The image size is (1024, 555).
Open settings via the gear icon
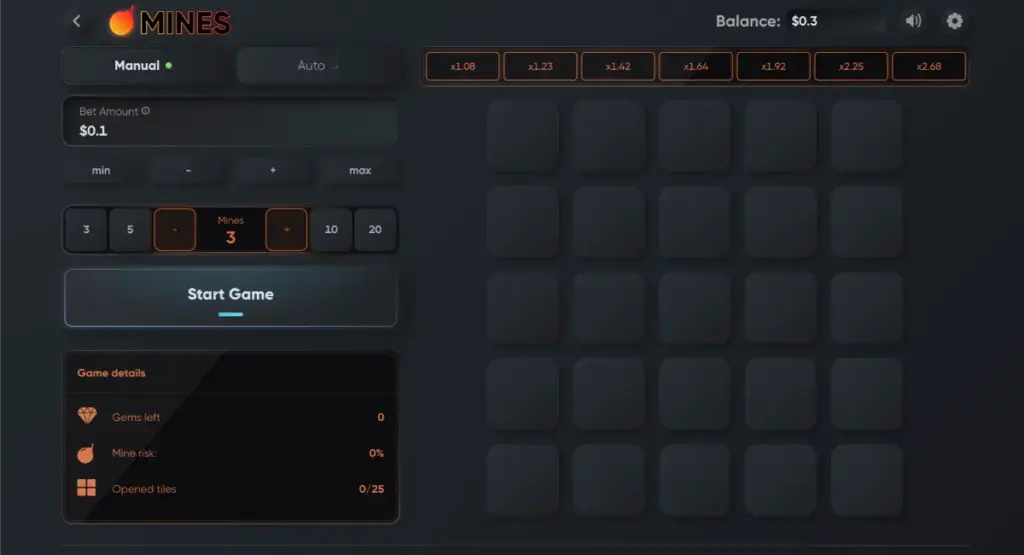coord(954,21)
